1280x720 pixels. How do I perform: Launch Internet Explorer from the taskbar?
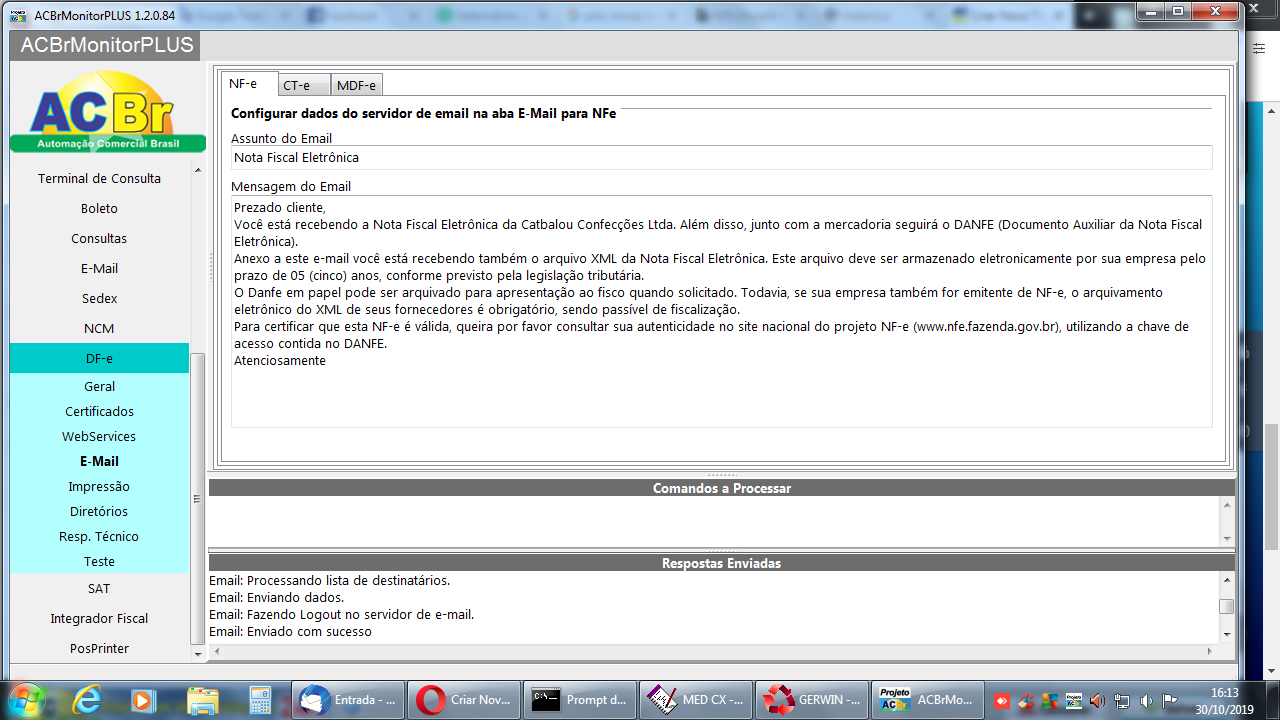[x=88, y=700]
